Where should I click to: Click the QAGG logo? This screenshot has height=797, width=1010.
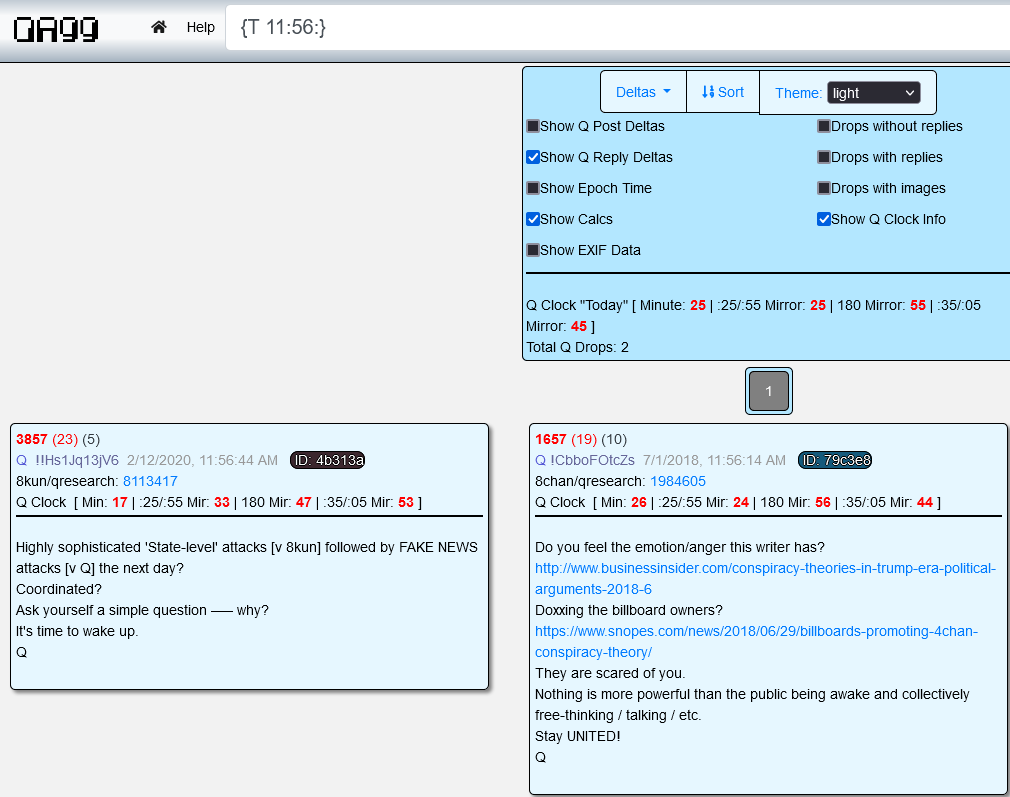coord(56,29)
